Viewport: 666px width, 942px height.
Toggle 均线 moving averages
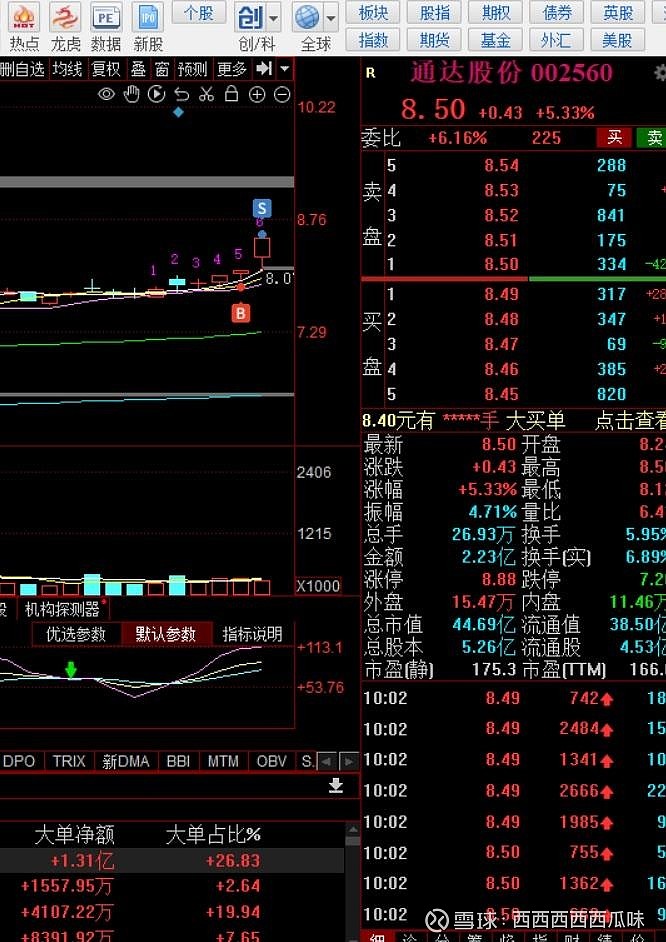coord(67,69)
